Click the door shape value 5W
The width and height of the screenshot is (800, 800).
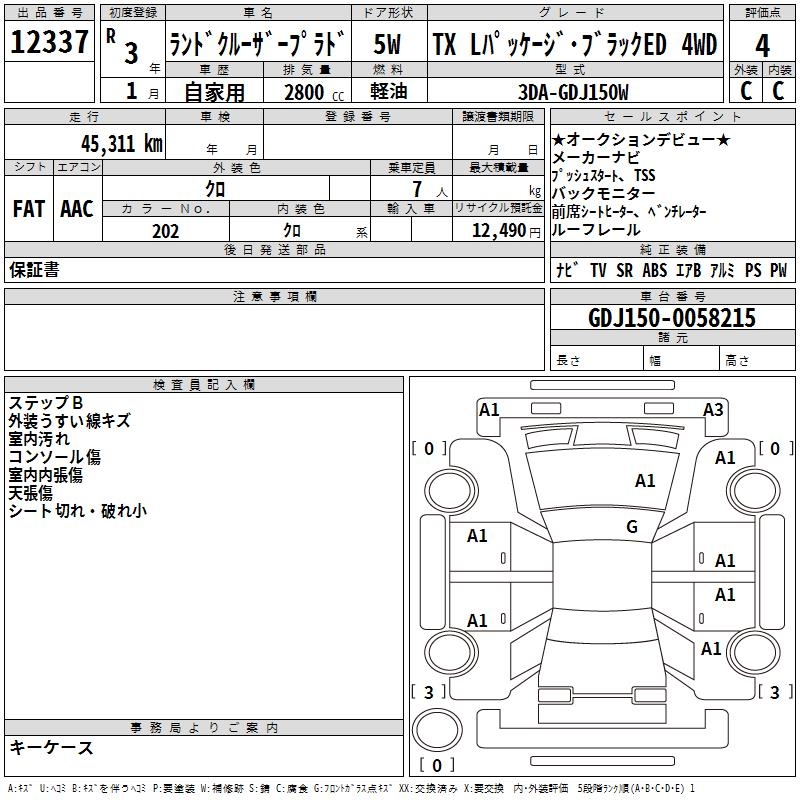[387, 44]
